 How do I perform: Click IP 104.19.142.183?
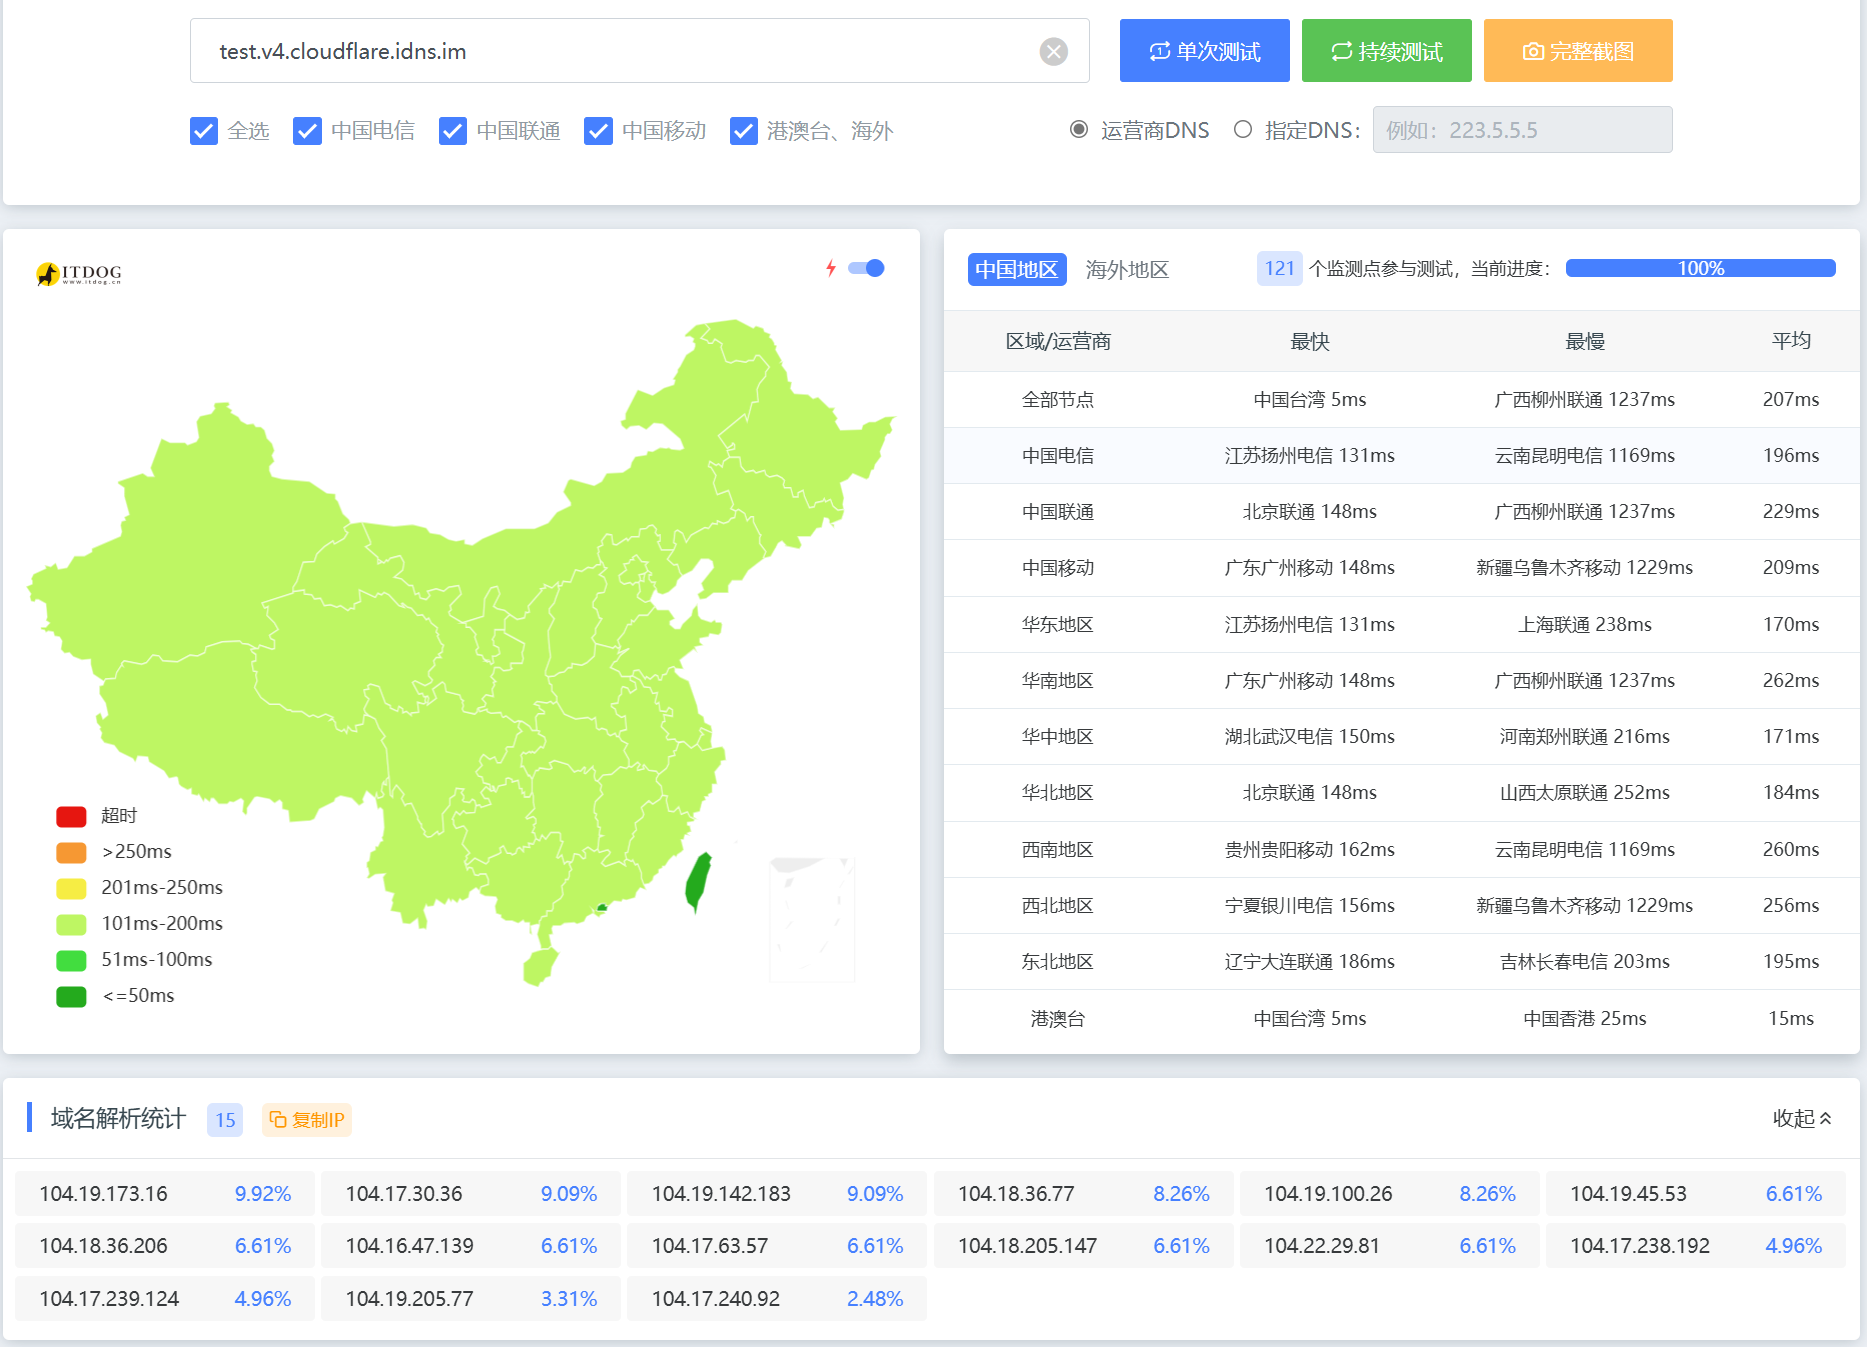(x=721, y=1194)
